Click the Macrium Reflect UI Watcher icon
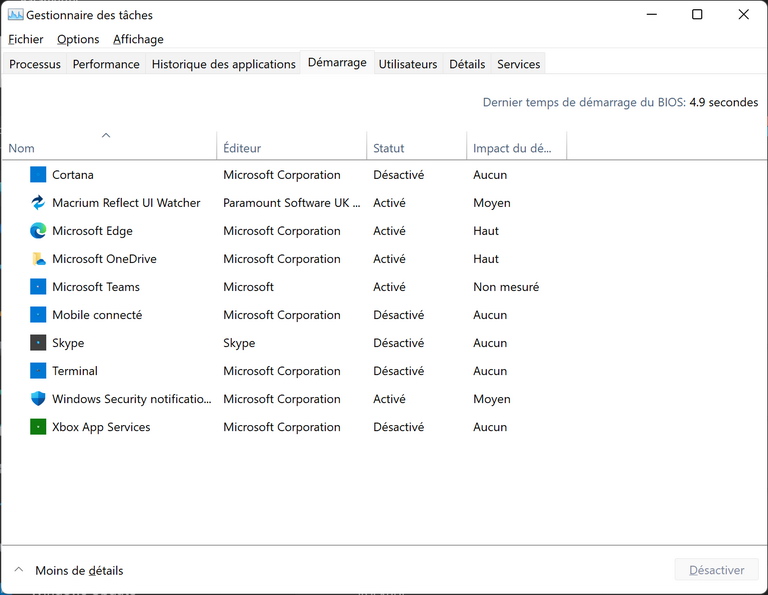 coord(38,203)
